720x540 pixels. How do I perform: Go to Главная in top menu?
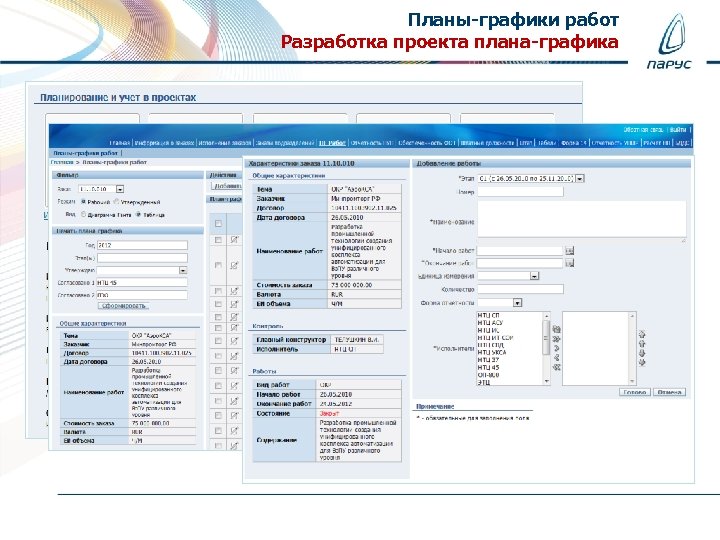(x=120, y=143)
